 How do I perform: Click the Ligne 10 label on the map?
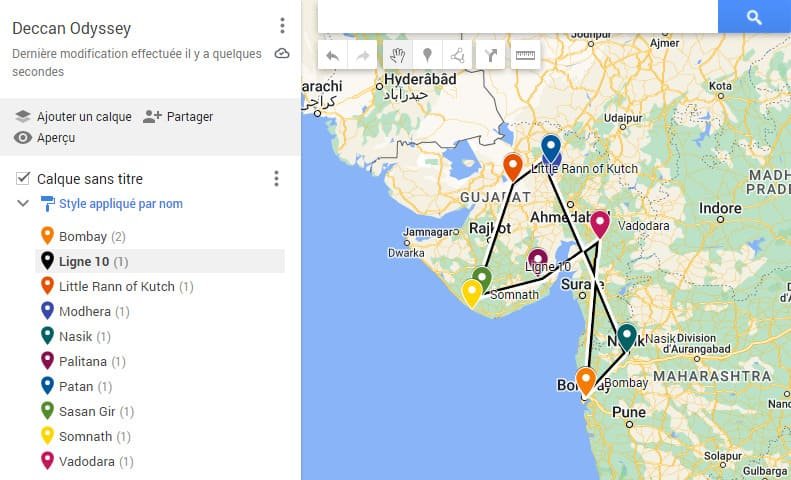tap(548, 267)
